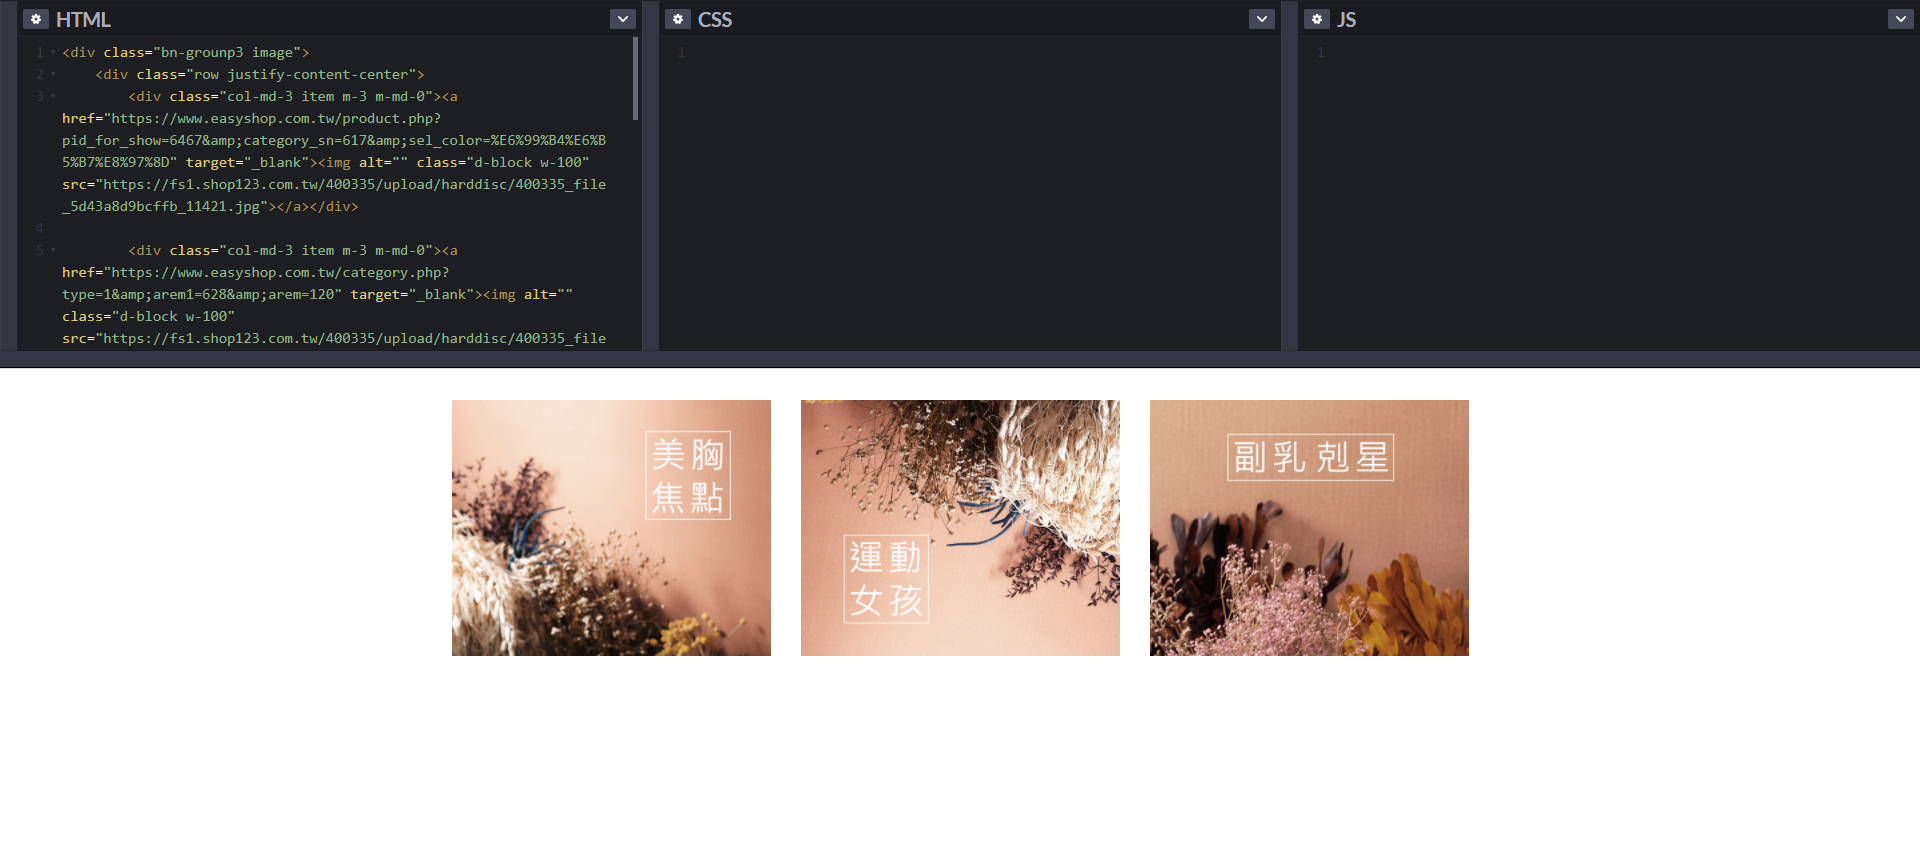
Task: Open CSS editor settings gear
Action: tap(677, 19)
